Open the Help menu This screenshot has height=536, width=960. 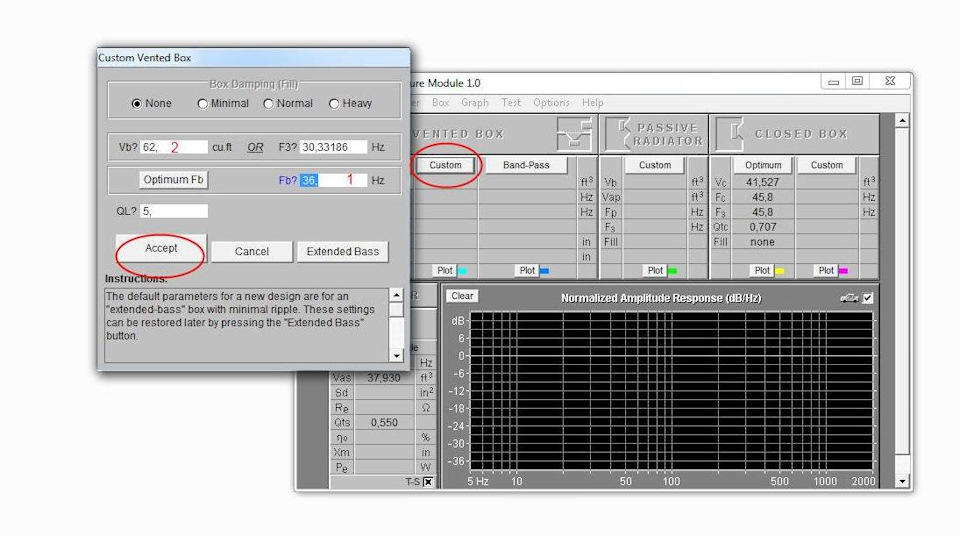pos(592,102)
